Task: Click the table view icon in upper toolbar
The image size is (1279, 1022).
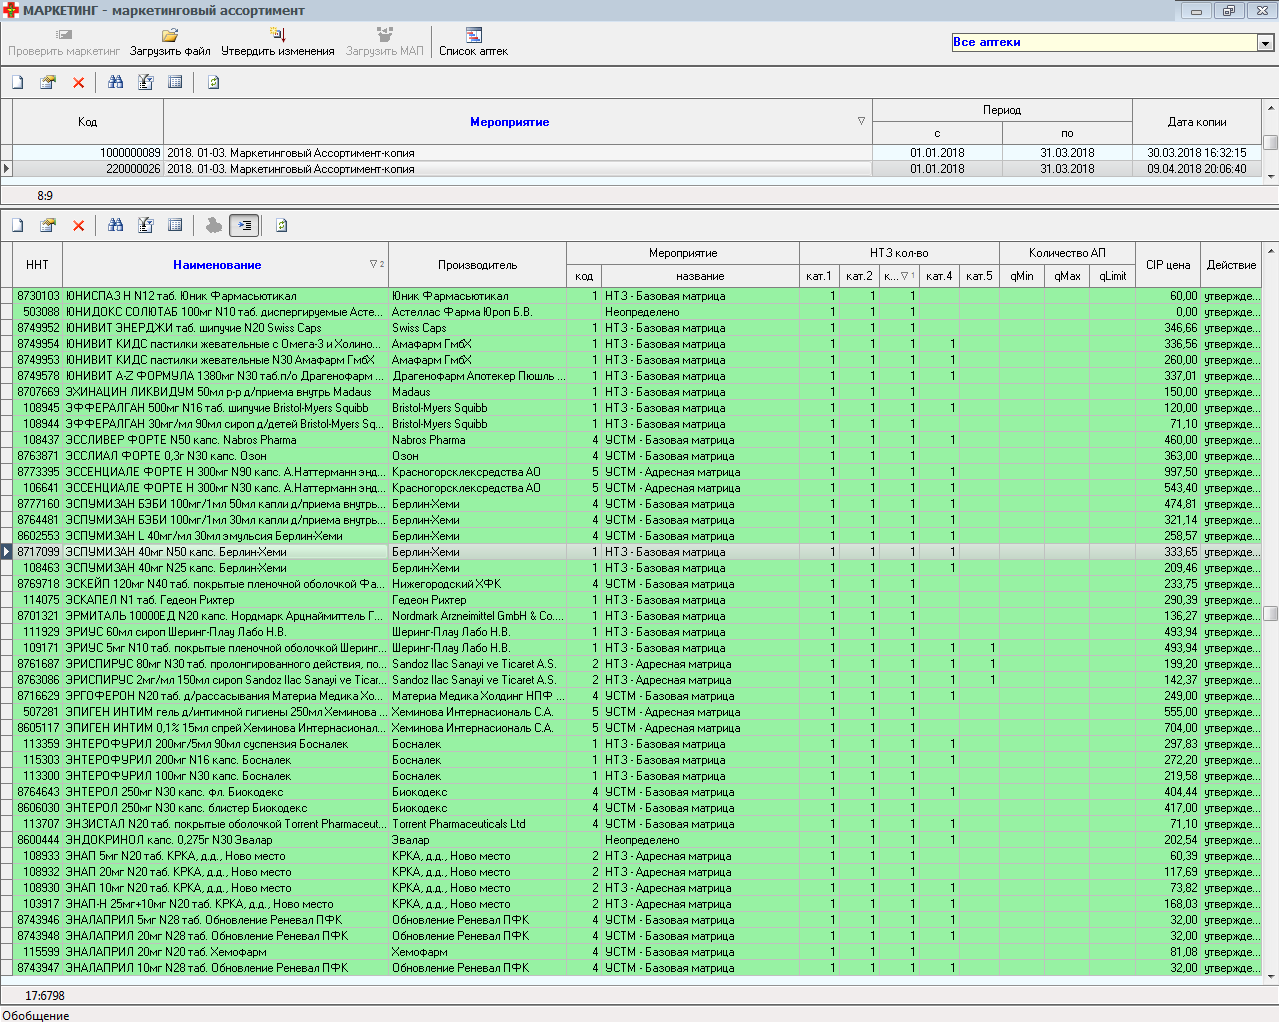Action: [x=175, y=83]
